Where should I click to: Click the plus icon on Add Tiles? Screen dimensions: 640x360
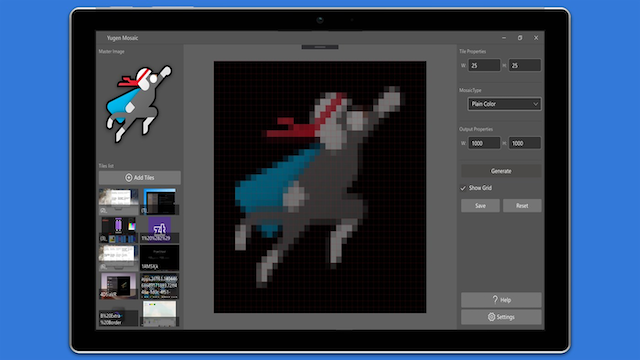pos(129,178)
